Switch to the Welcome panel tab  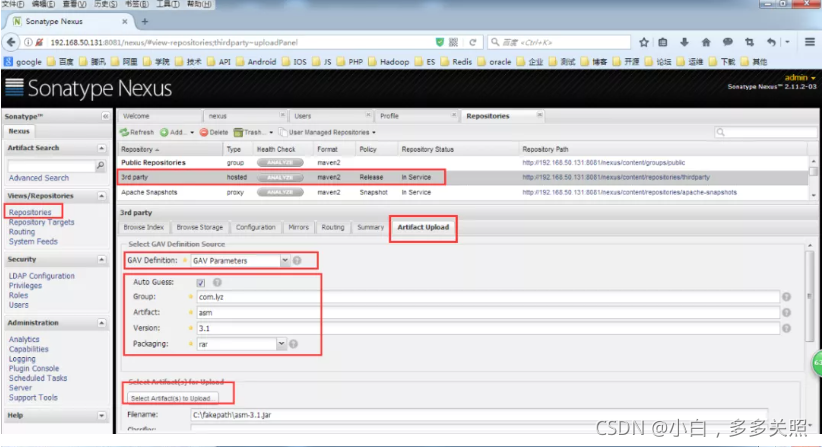[x=160, y=116]
